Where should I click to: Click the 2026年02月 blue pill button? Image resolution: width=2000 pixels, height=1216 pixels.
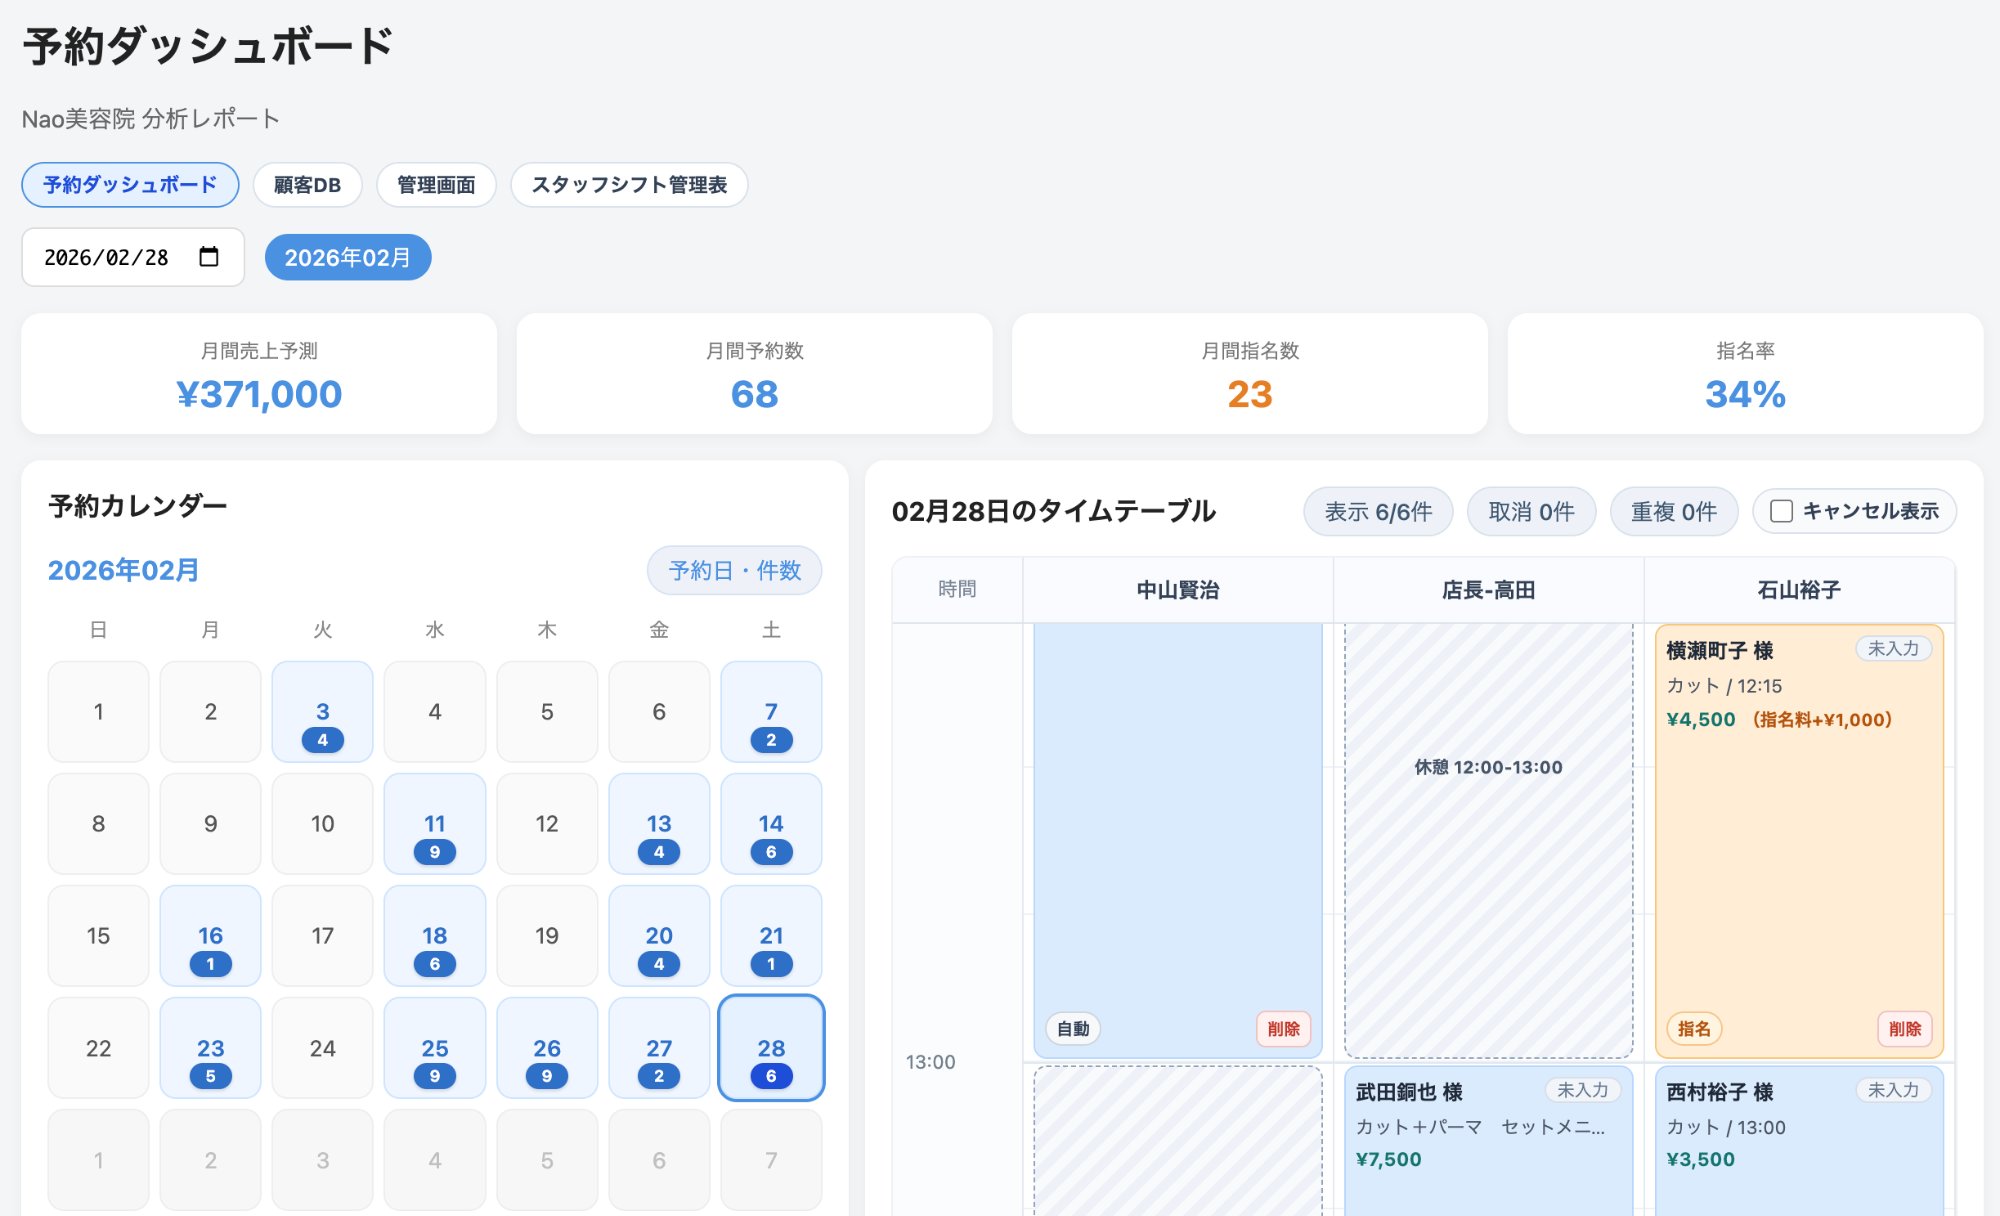coord(348,258)
